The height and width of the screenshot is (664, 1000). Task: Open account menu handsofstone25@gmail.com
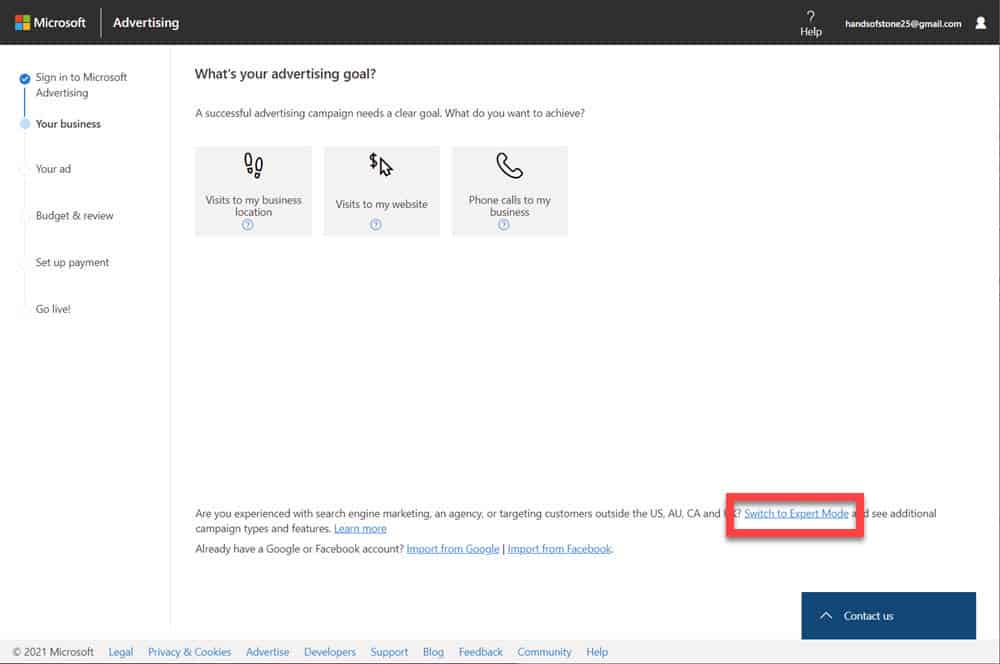click(x=902, y=24)
